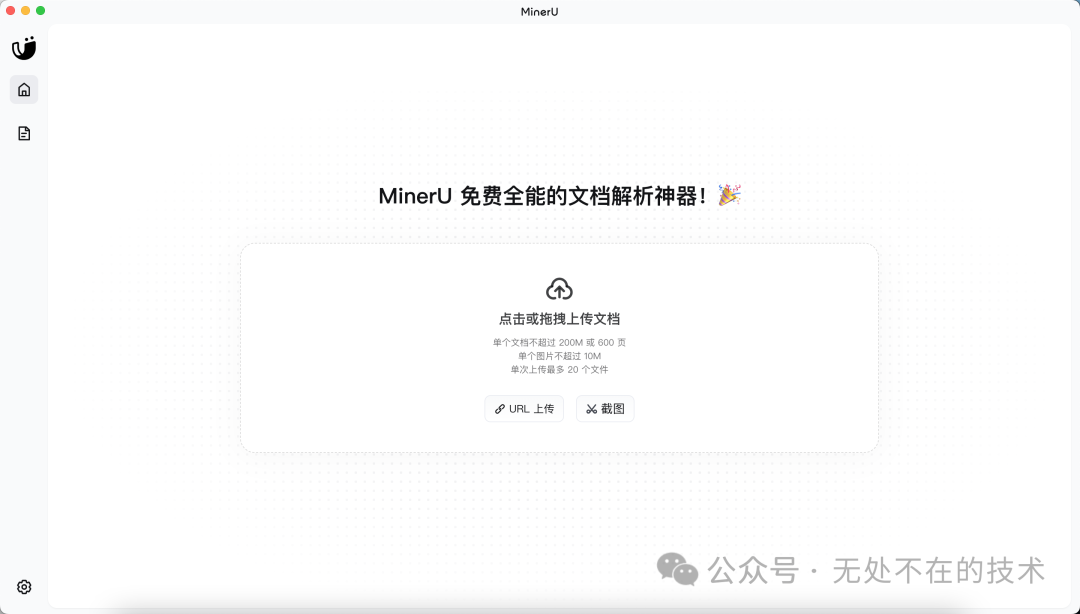Click the MinerU logo at the sidebar top

(x=23, y=47)
